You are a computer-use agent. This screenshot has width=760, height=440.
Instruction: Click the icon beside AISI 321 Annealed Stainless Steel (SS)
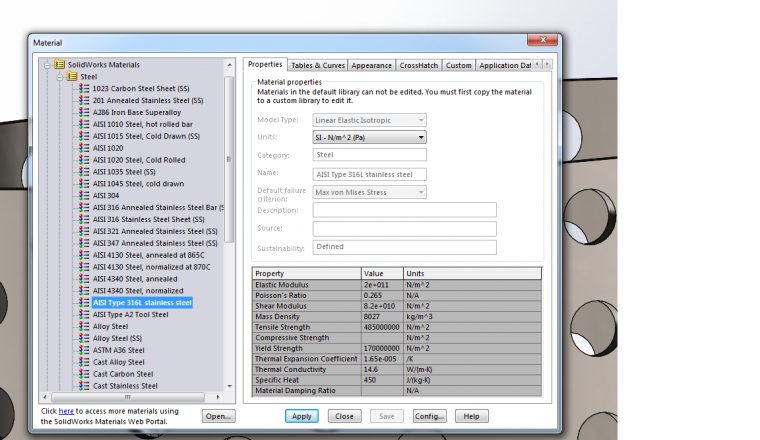[84, 231]
